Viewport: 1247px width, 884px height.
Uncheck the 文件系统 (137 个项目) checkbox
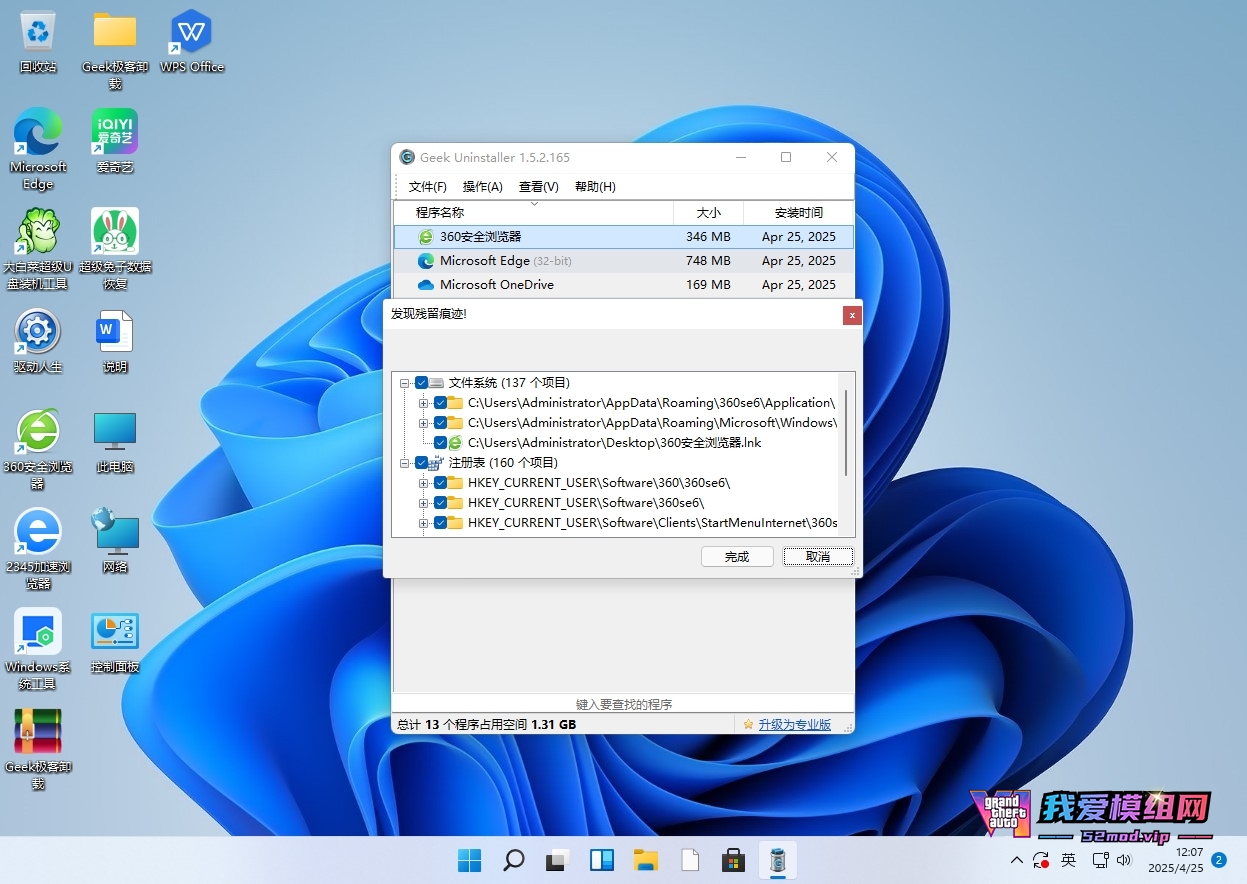421,383
